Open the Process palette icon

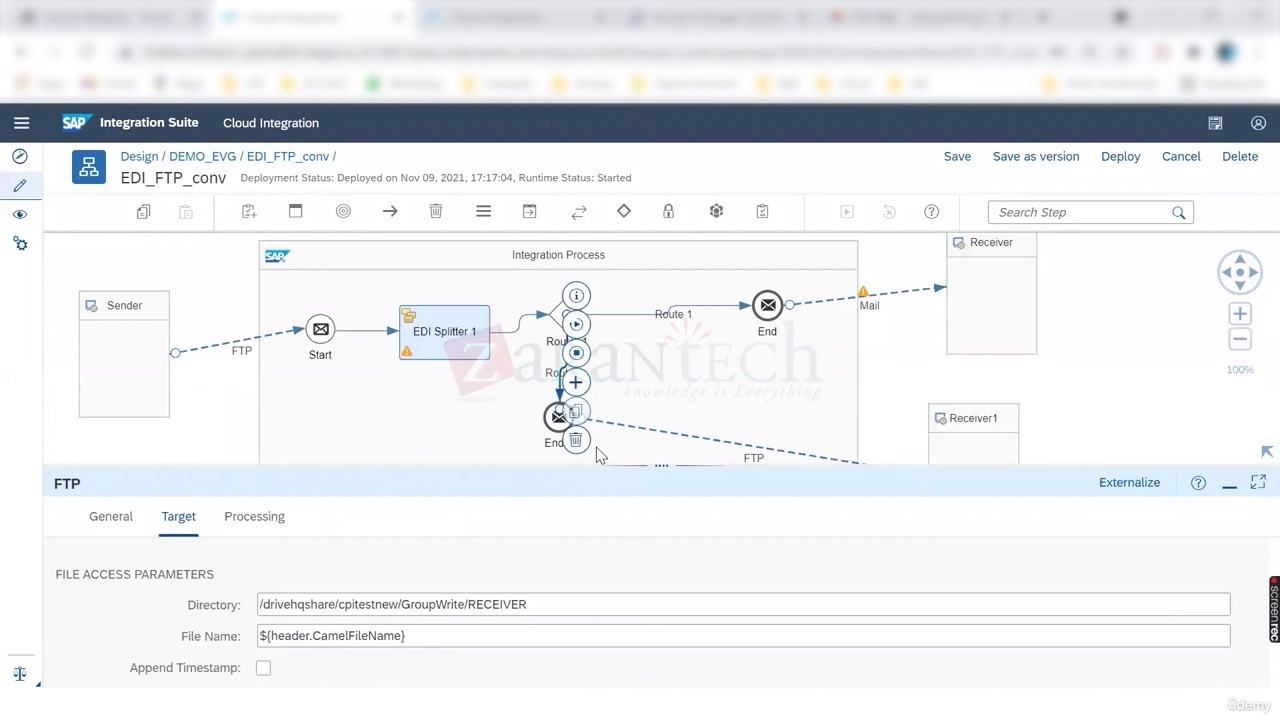(x=295, y=212)
